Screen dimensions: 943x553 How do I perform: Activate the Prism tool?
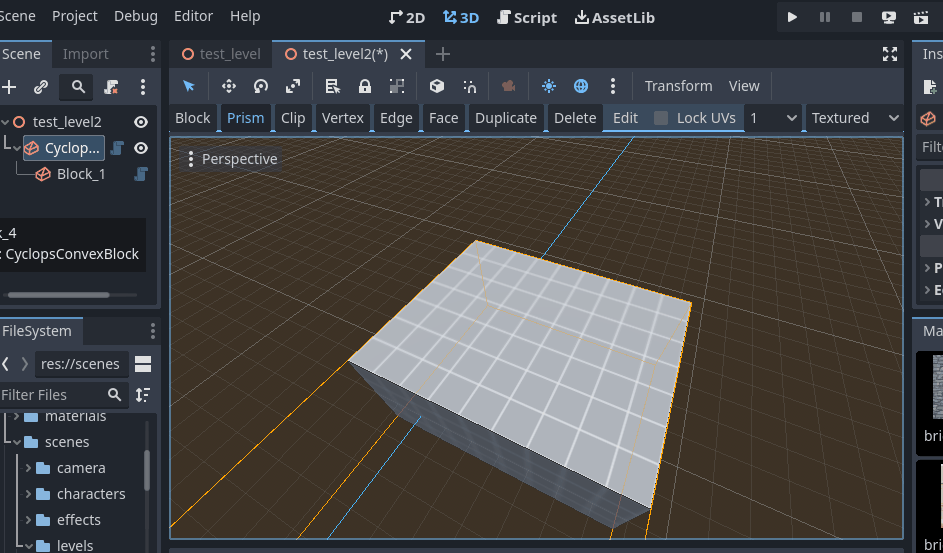(x=245, y=118)
